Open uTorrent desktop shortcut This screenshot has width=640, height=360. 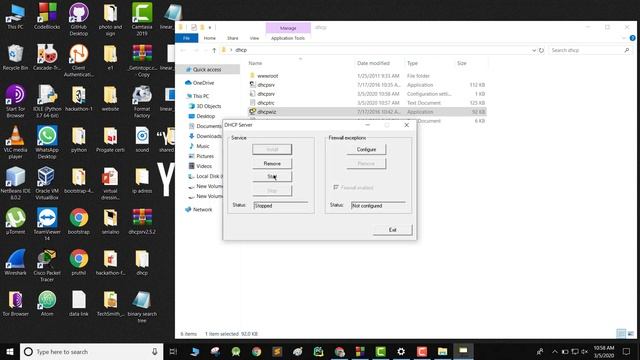click(x=16, y=221)
